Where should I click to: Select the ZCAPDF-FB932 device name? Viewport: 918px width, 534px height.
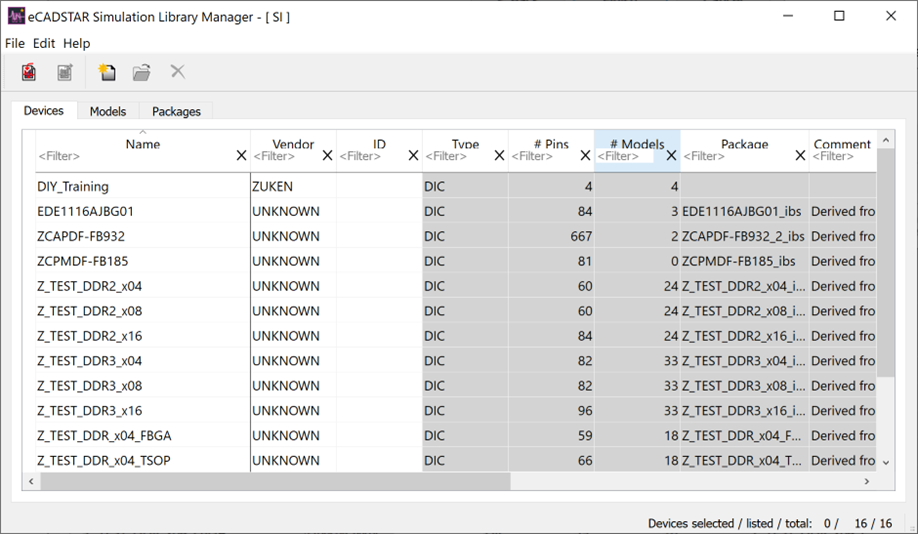81,237
